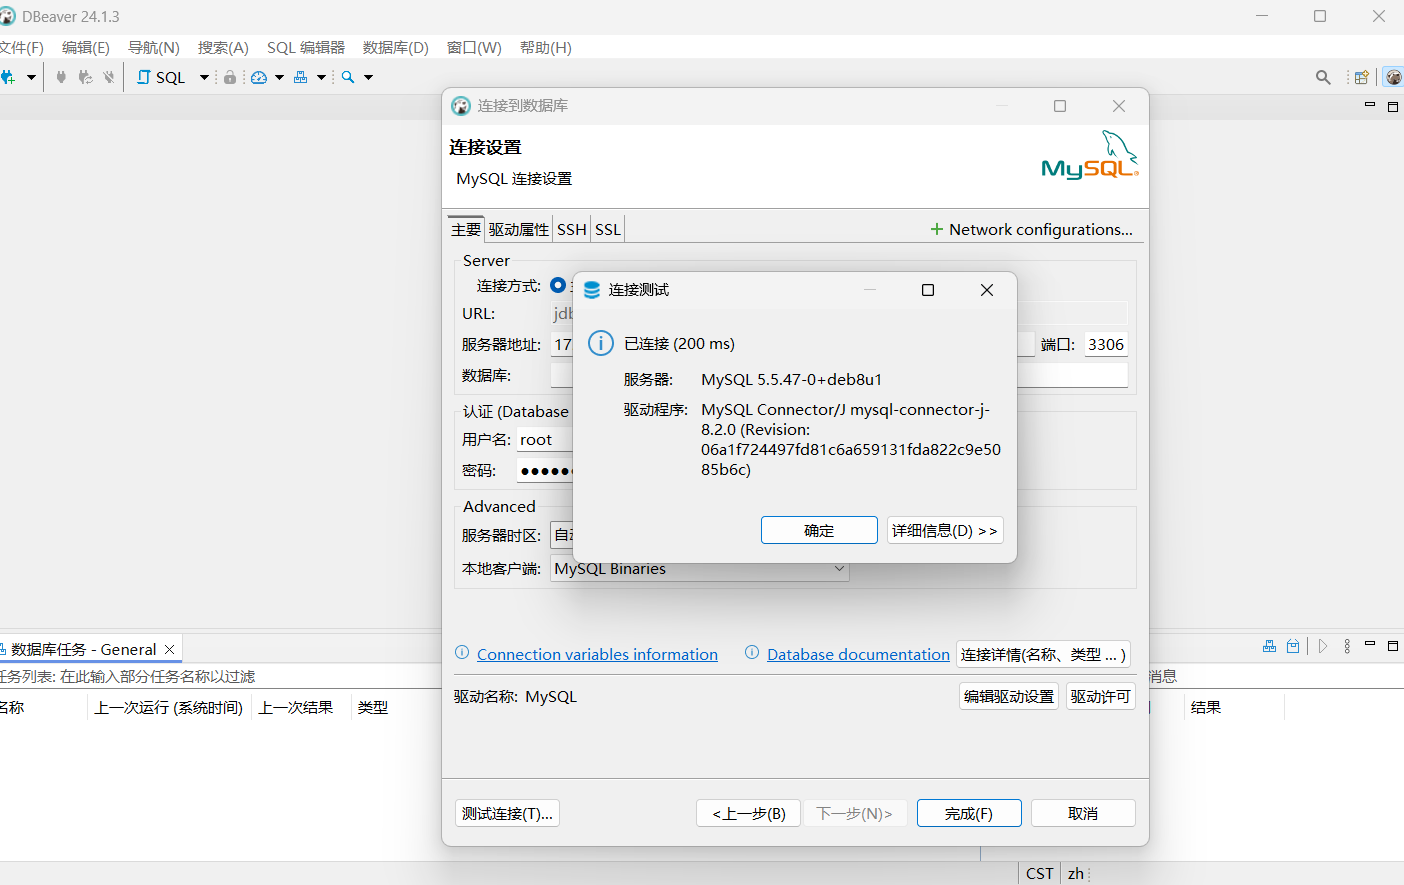This screenshot has height=885, width=1404.
Task: Open the 窗口(W) menu
Action: [x=474, y=47]
